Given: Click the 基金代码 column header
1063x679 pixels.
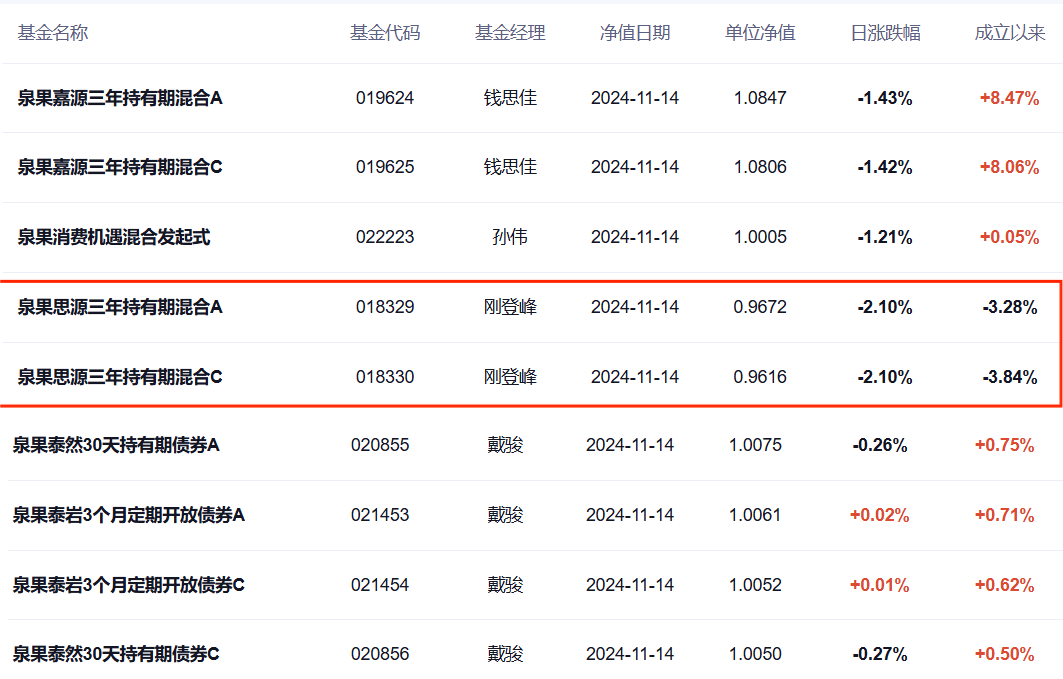Looking at the screenshot, I should pos(385,33).
